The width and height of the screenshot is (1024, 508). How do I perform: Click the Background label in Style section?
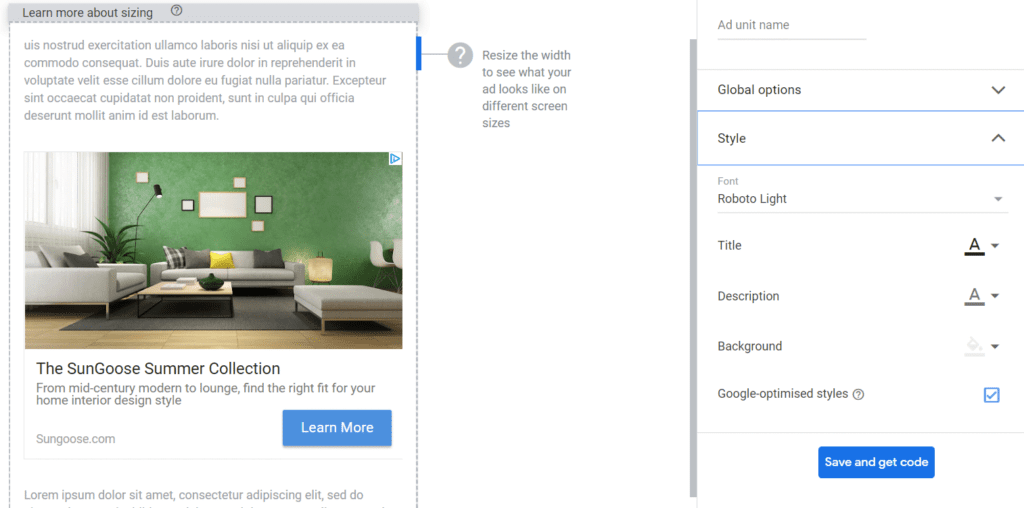(x=750, y=346)
